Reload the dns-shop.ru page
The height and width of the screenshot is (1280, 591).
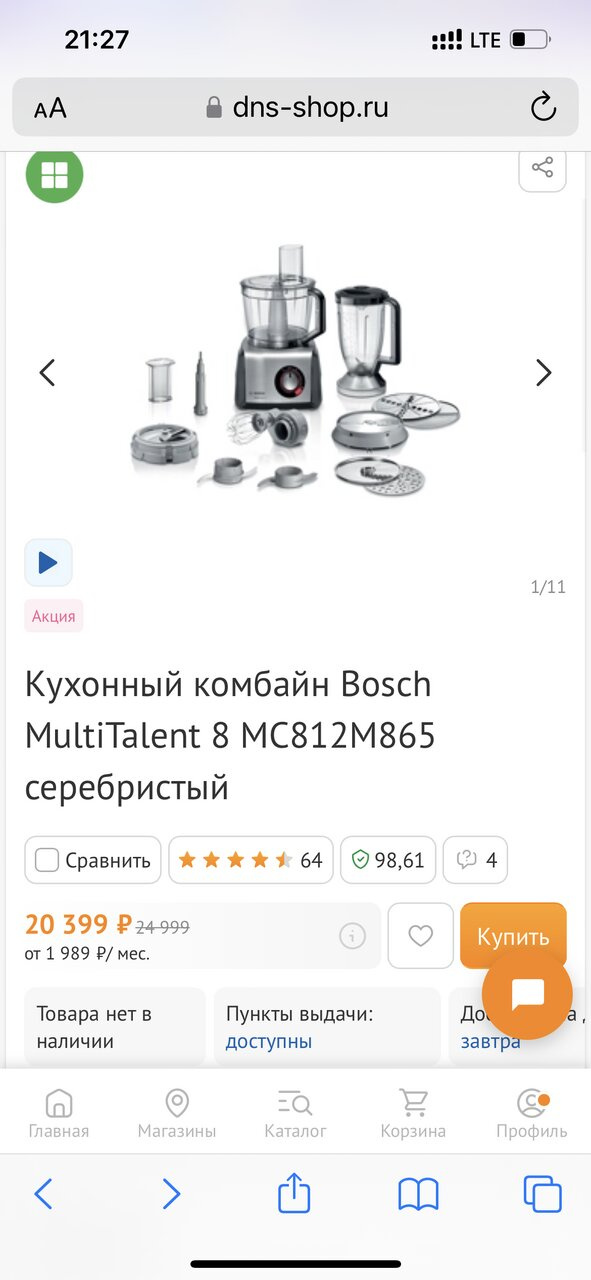pyautogui.click(x=543, y=107)
